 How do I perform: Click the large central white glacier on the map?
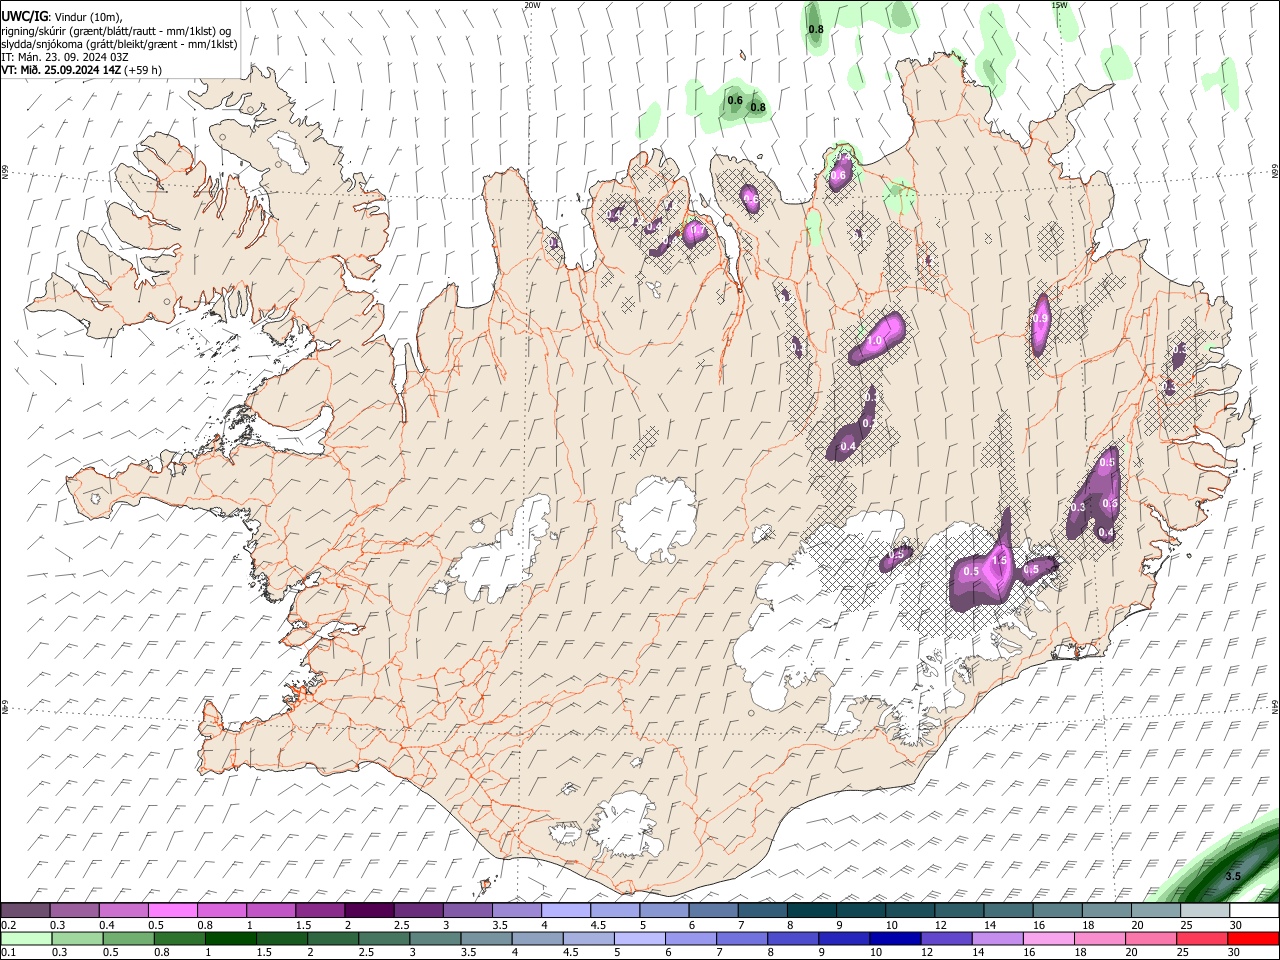(x=657, y=519)
